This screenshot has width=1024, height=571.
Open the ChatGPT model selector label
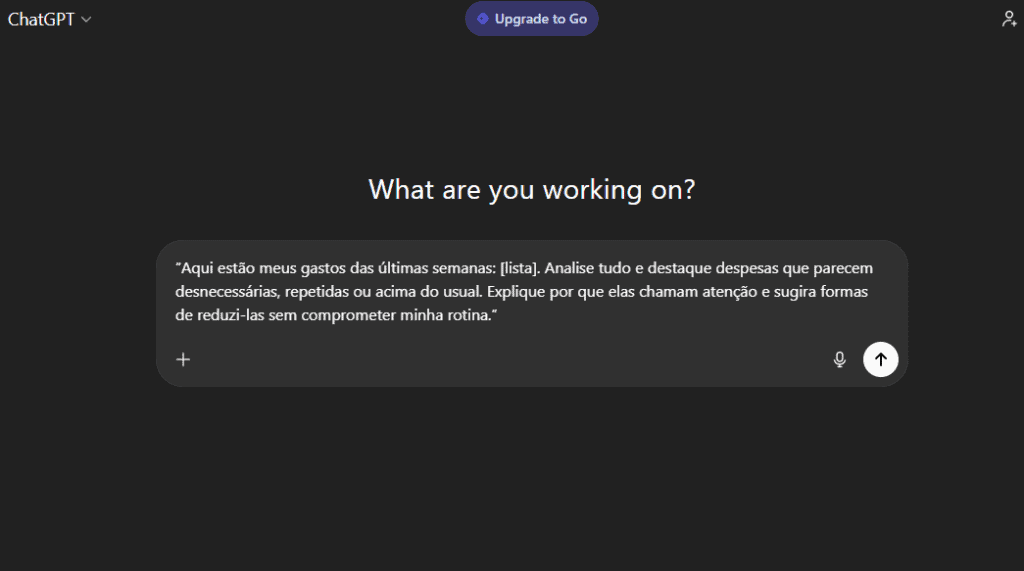41,20
